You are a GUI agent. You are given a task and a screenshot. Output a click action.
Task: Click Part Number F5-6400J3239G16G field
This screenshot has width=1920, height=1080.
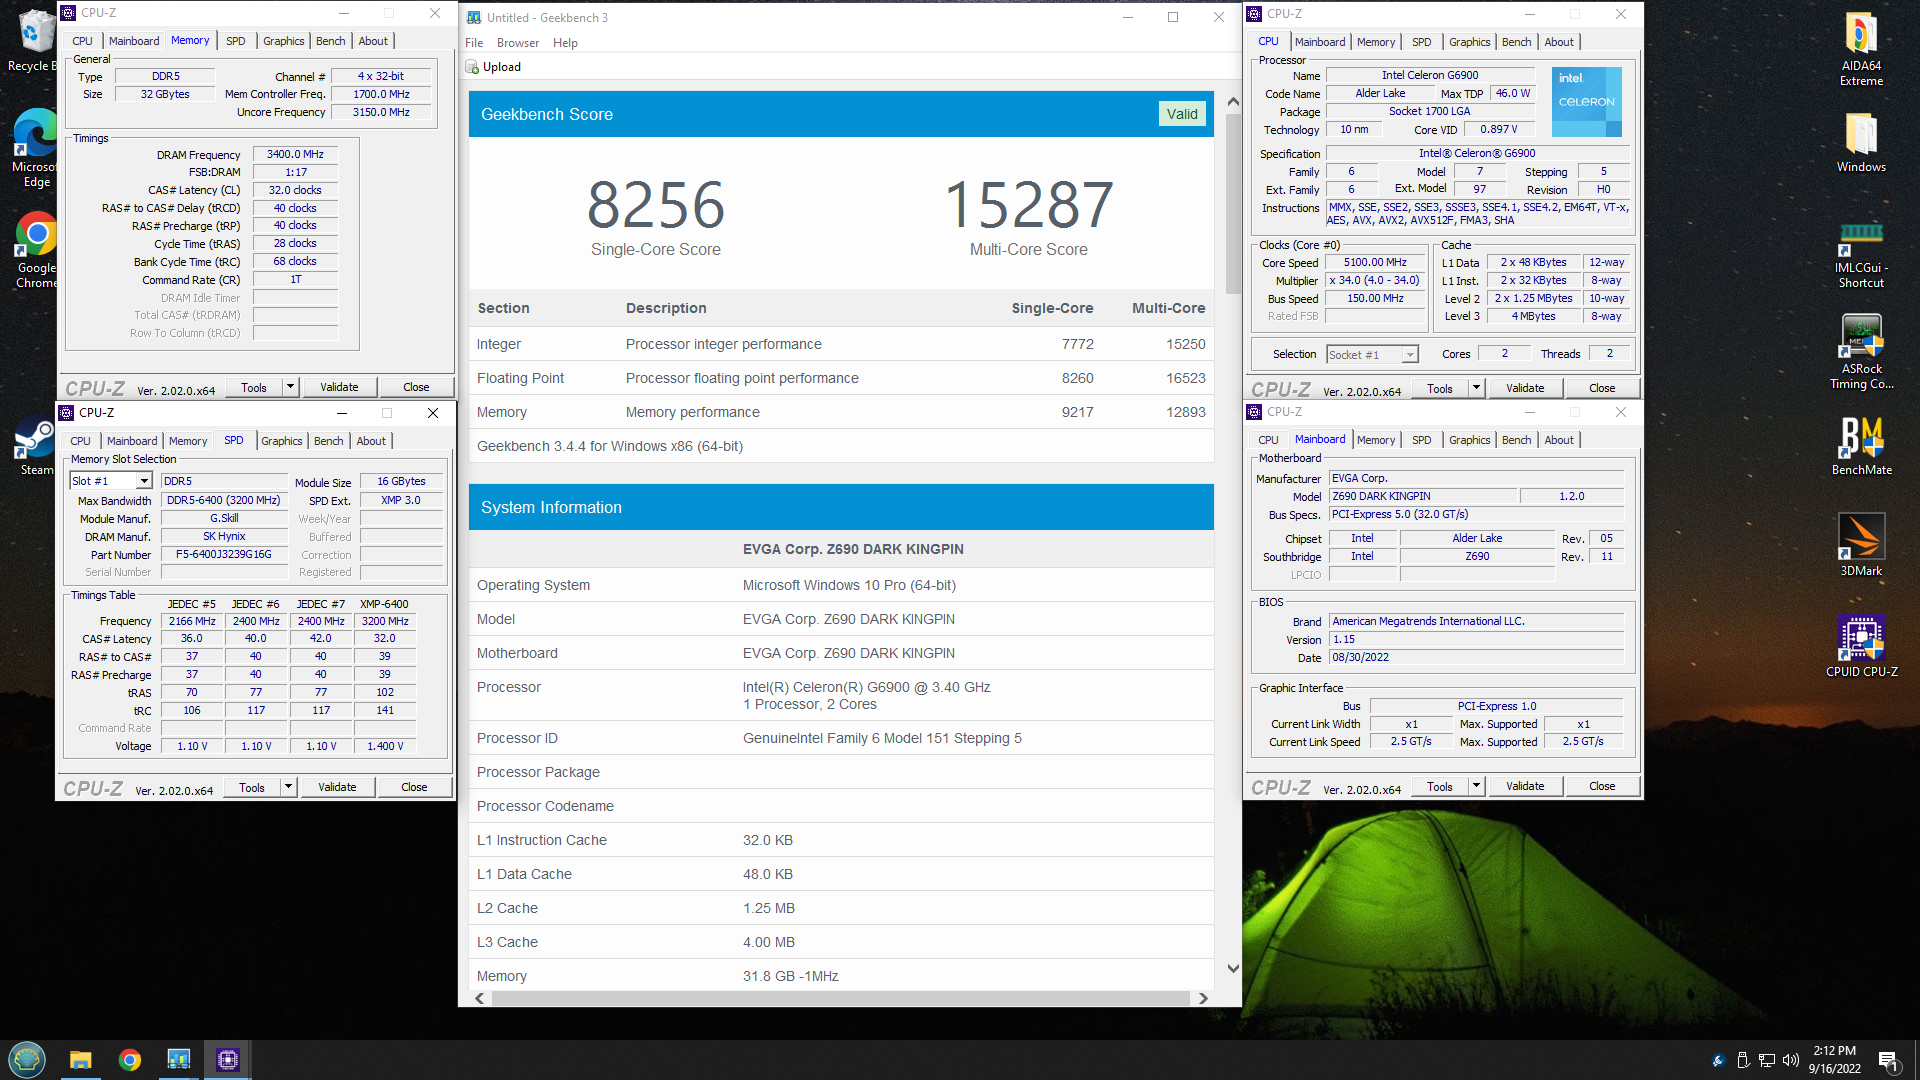[223, 554]
